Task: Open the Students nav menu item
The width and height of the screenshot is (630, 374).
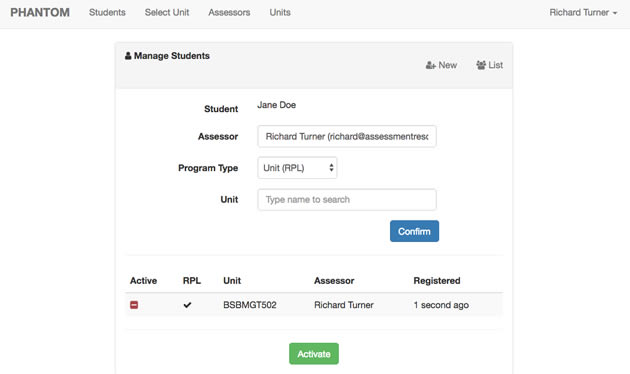Action: tap(107, 12)
